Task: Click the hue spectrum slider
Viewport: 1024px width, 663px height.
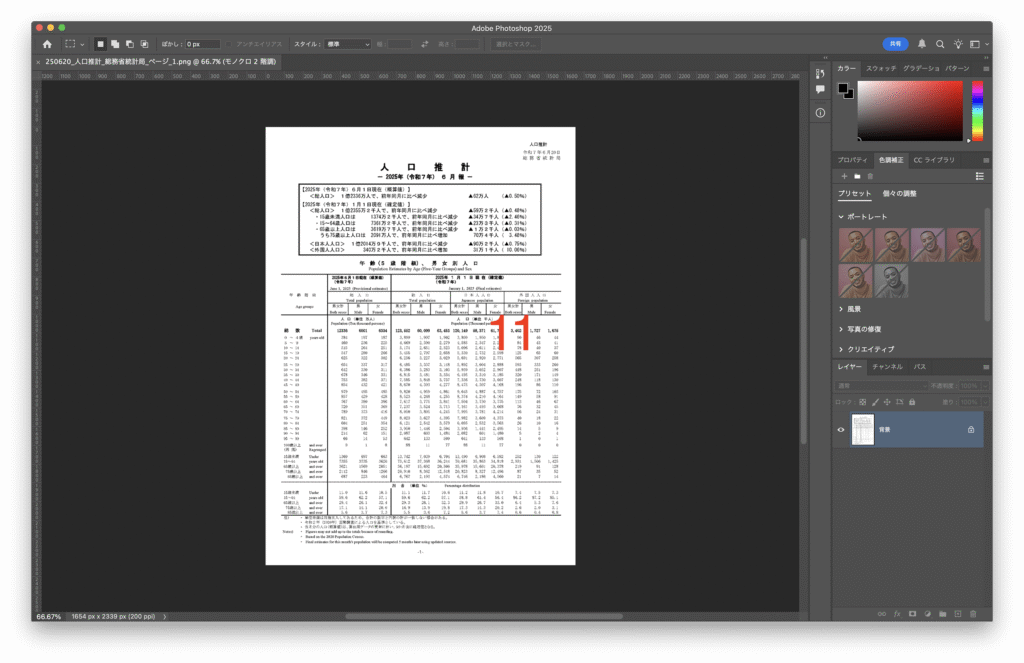Action: (x=977, y=110)
